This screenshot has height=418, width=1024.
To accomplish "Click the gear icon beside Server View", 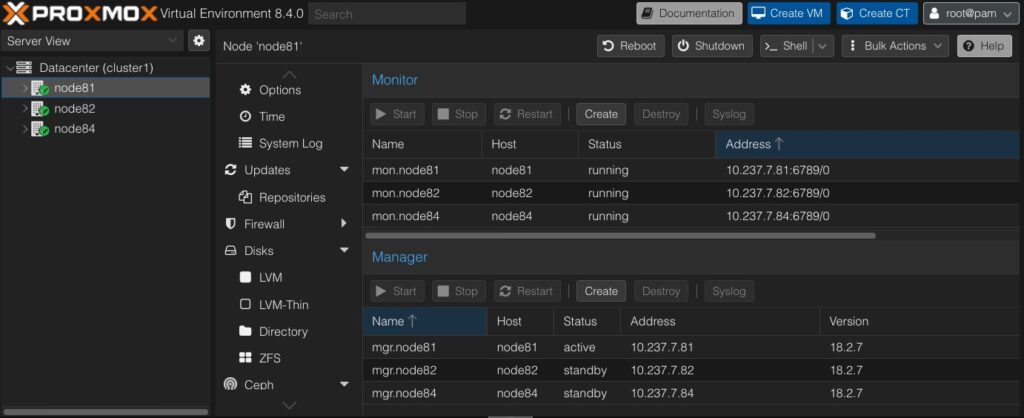I will pos(199,40).
